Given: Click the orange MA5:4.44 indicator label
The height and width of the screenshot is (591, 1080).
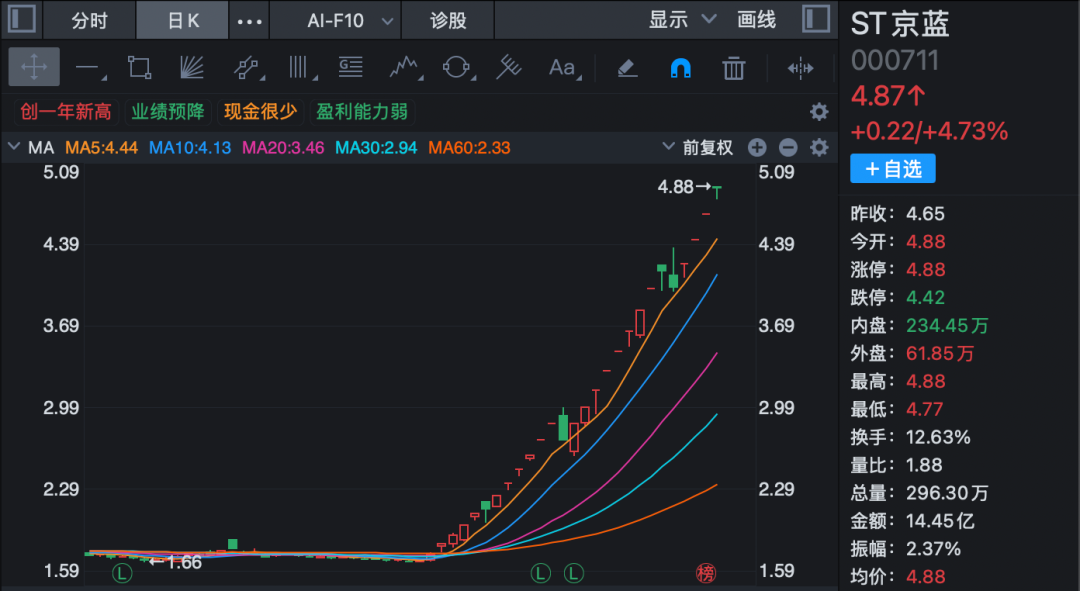Looking at the screenshot, I should coord(101,148).
